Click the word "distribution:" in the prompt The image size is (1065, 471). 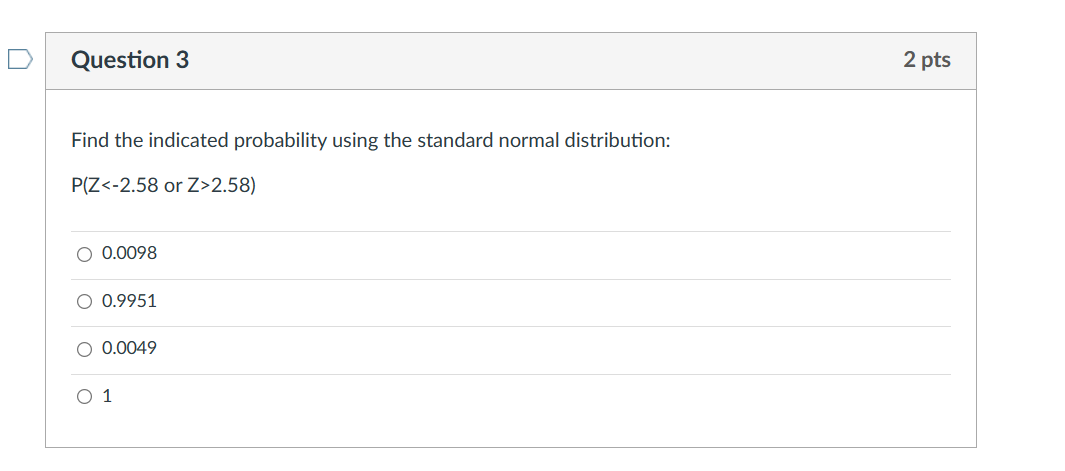tap(617, 141)
